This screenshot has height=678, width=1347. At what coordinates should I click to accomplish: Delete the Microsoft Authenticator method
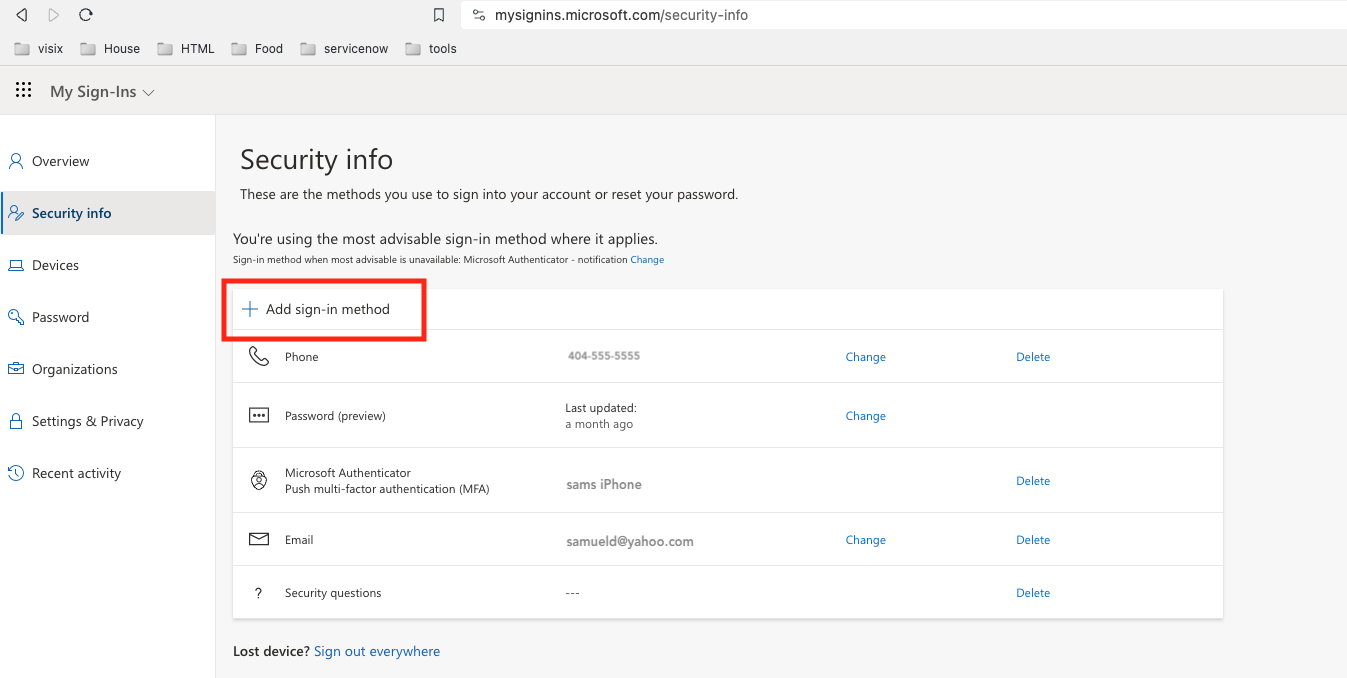point(1033,481)
